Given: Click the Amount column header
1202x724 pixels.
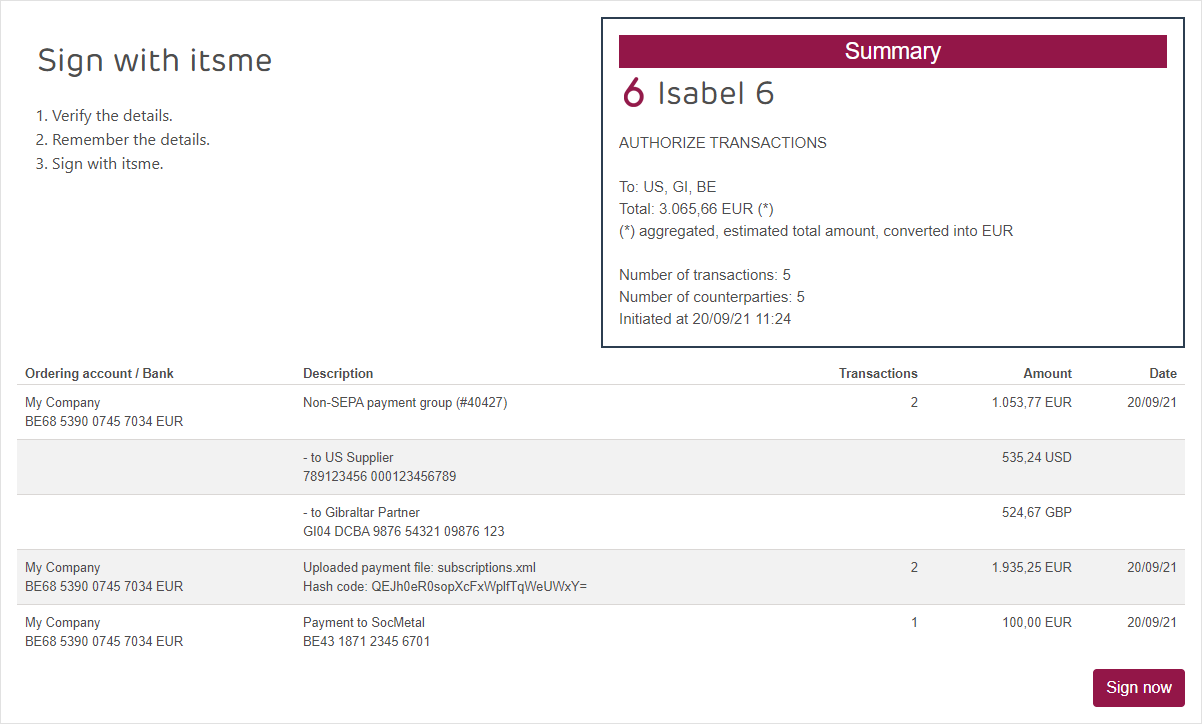Looking at the screenshot, I should point(1047,373).
